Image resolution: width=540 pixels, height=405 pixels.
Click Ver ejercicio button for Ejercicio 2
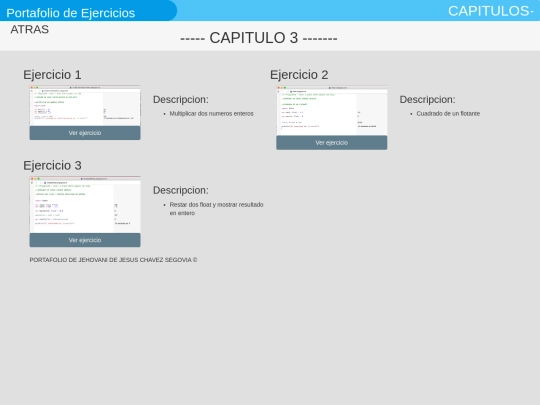click(x=331, y=143)
